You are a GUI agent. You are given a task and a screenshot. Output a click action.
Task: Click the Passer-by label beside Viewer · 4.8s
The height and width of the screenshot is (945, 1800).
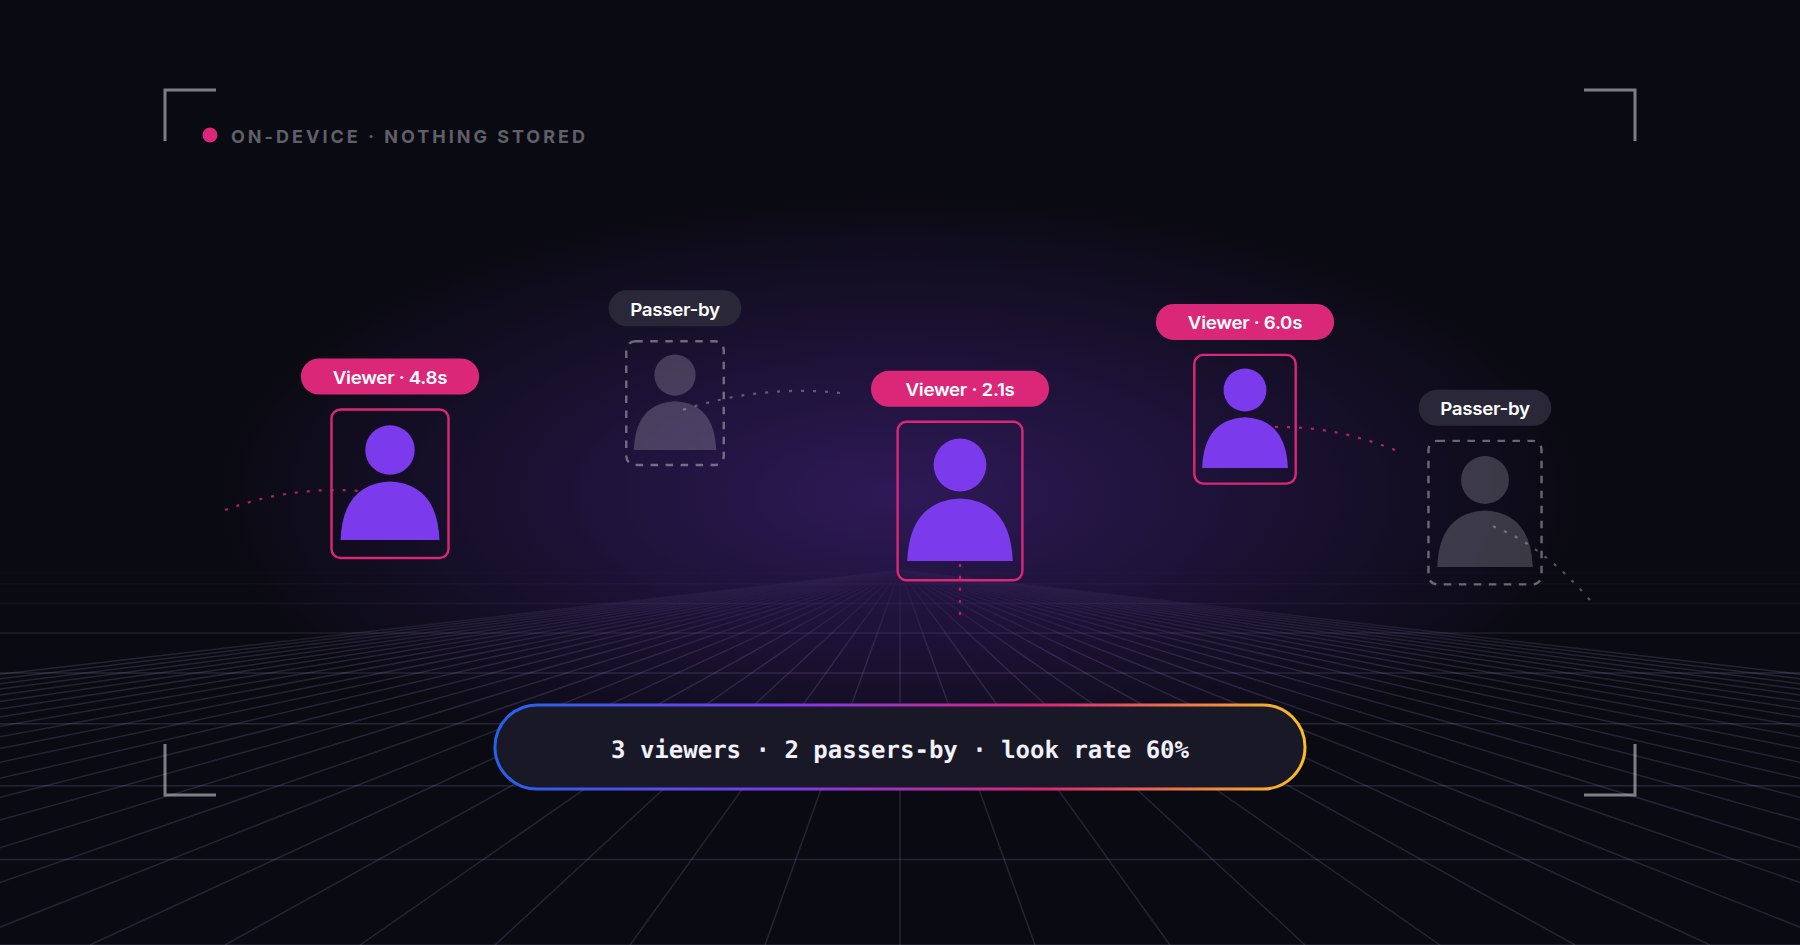pyautogui.click(x=675, y=309)
